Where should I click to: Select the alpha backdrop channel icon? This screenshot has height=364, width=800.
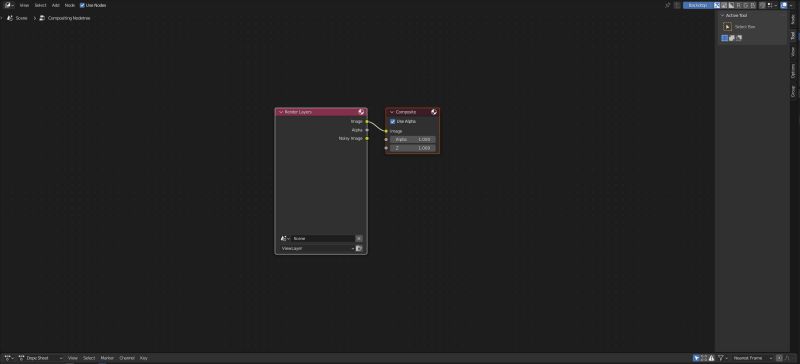pos(731,5)
